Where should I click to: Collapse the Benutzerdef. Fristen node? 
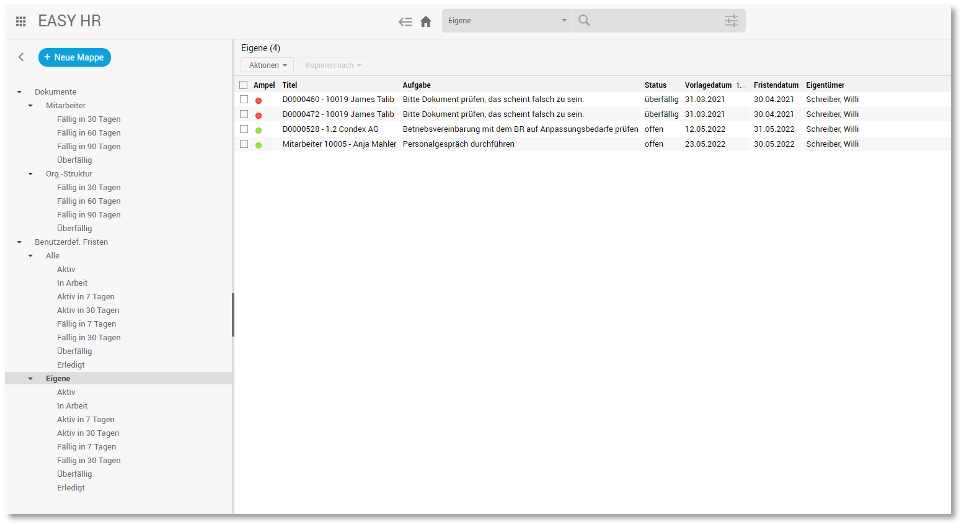point(19,242)
